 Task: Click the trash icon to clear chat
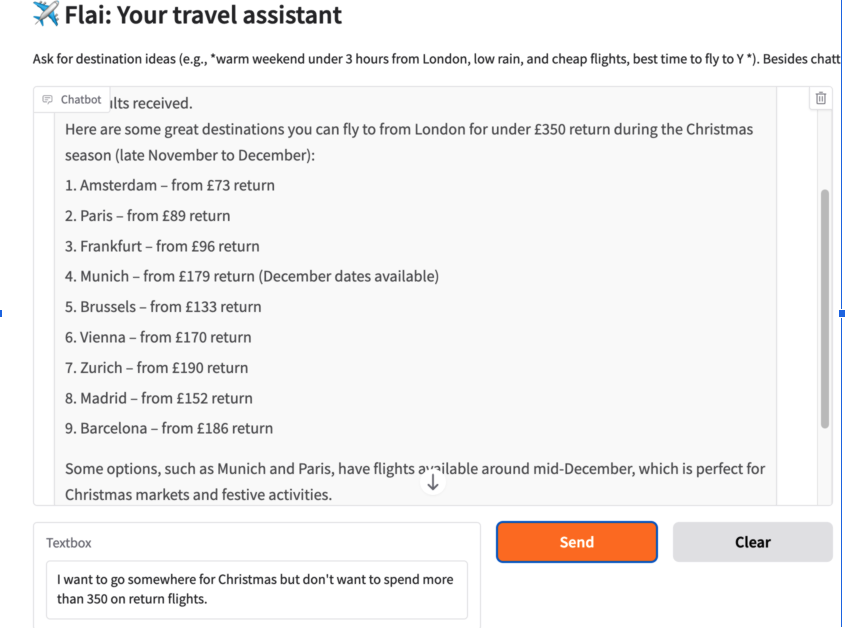point(821,98)
